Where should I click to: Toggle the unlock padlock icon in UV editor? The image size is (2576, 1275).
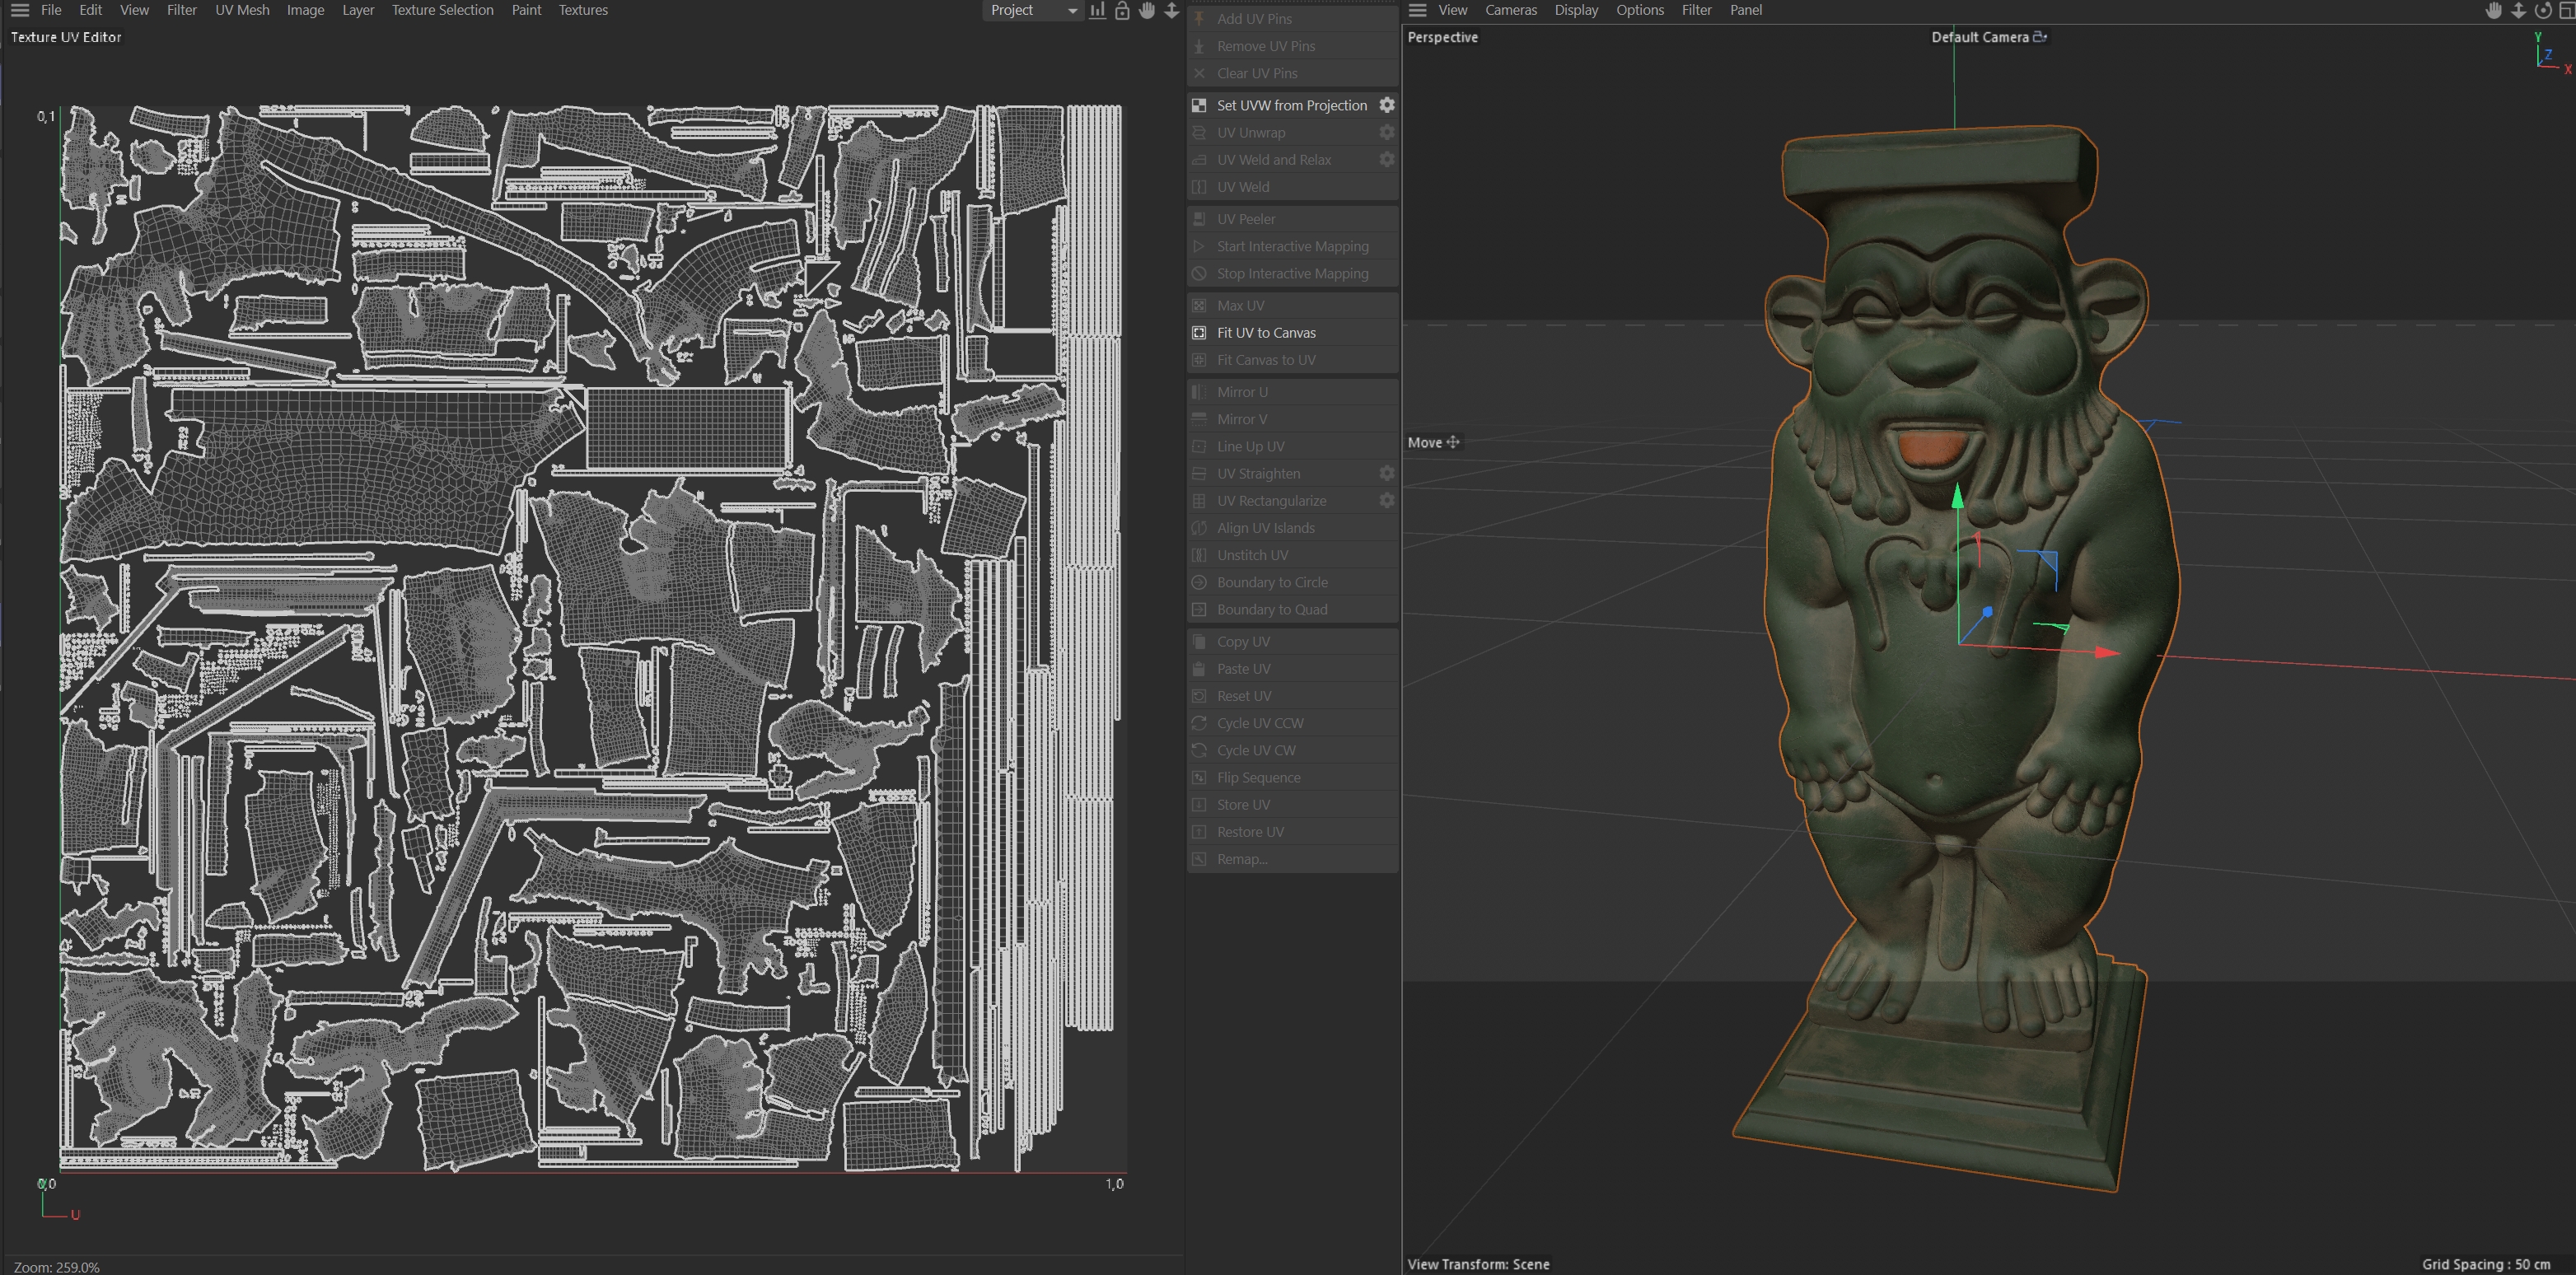pyautogui.click(x=1122, y=10)
